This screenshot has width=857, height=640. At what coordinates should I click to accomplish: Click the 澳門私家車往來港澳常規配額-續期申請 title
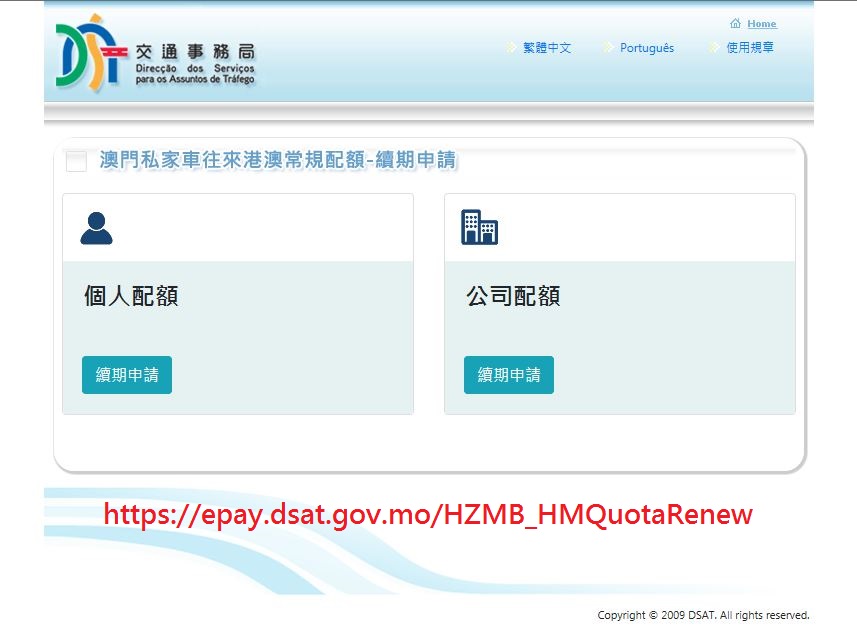(x=277, y=160)
